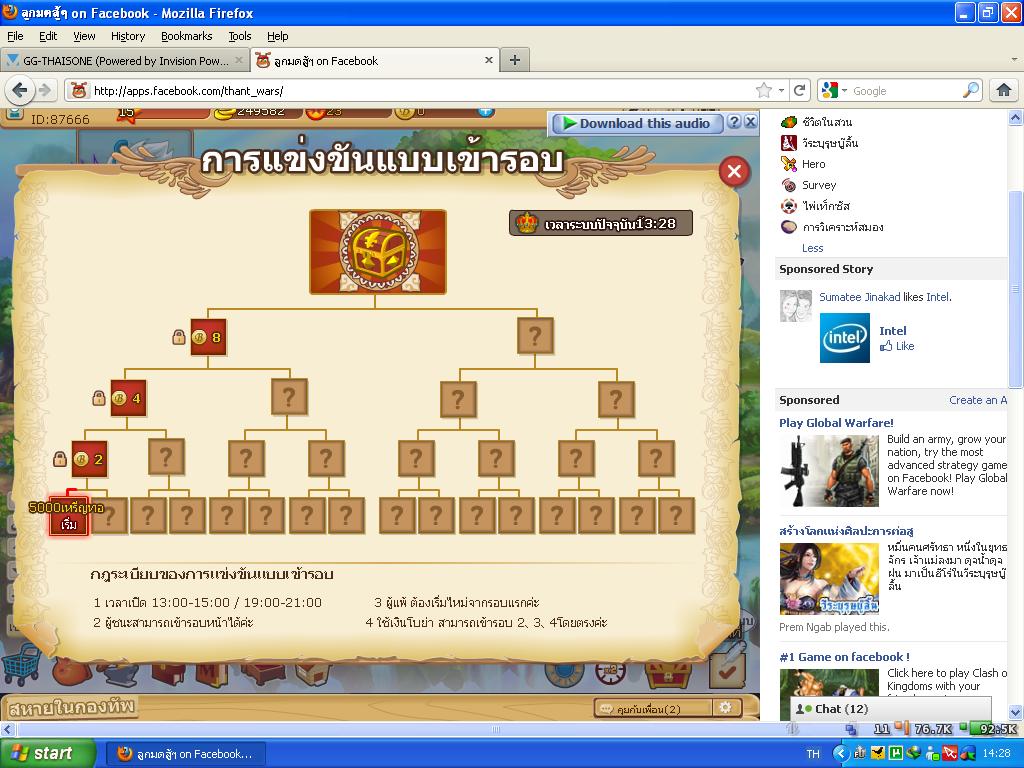This screenshot has height=768, width=1024.
Task: Click the horizontal scrollbar thumb
Action: pos(496,729)
